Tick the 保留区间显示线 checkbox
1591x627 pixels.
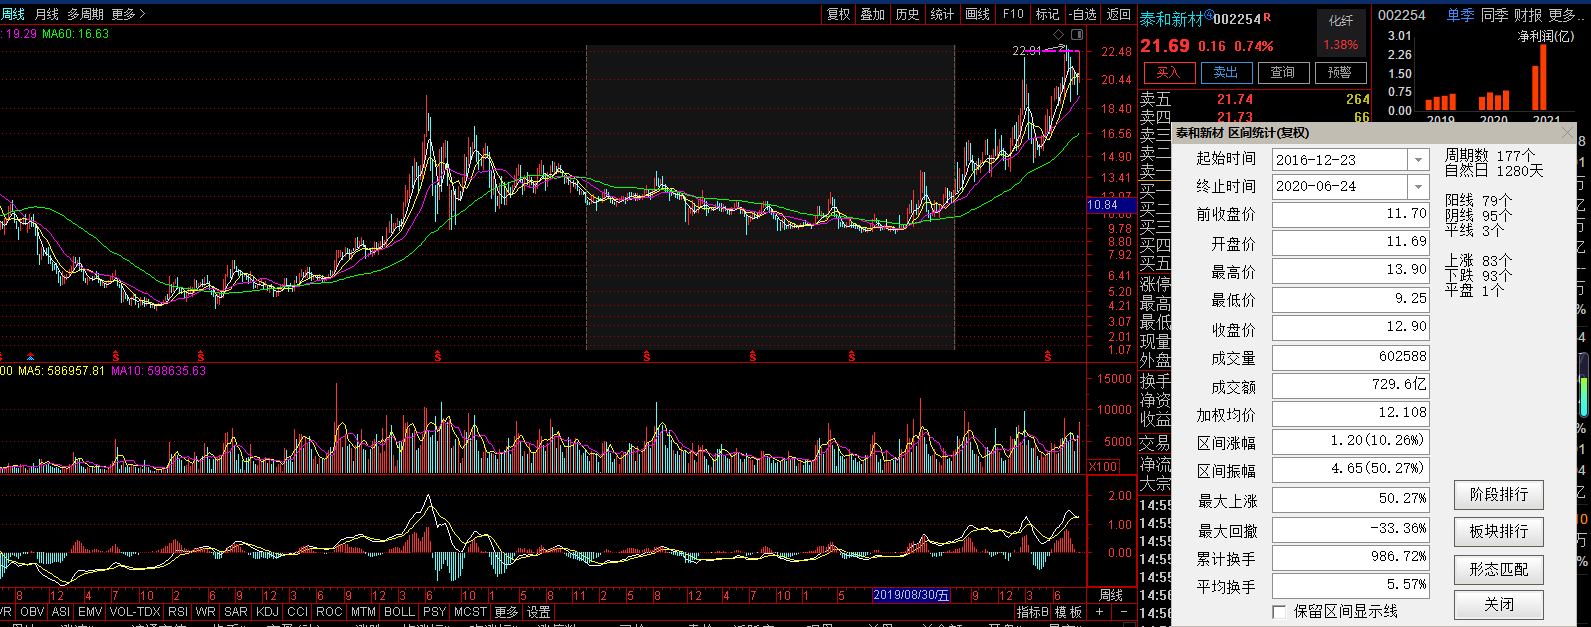click(x=1279, y=611)
